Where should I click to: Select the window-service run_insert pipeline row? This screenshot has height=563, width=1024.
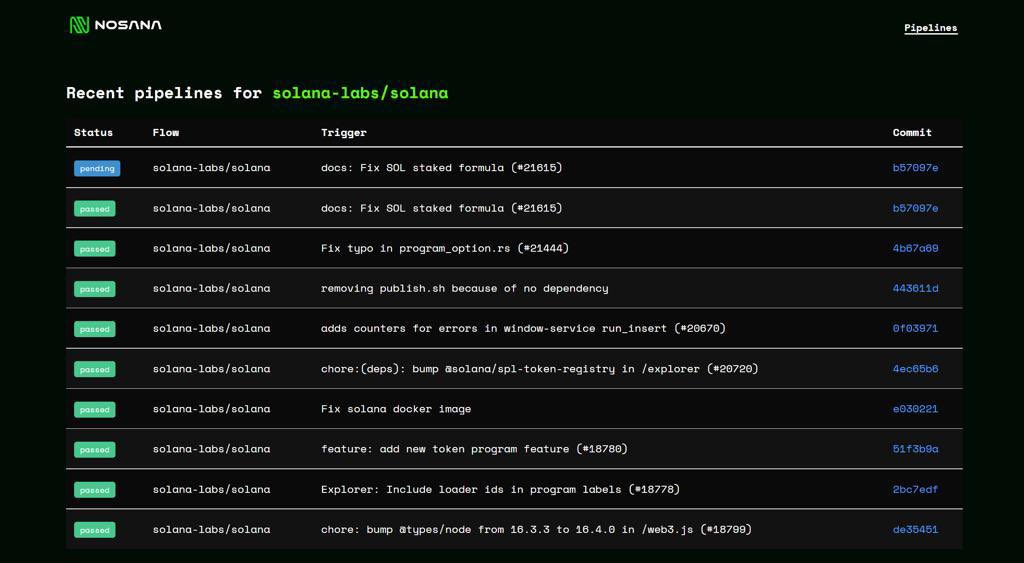coord(514,329)
